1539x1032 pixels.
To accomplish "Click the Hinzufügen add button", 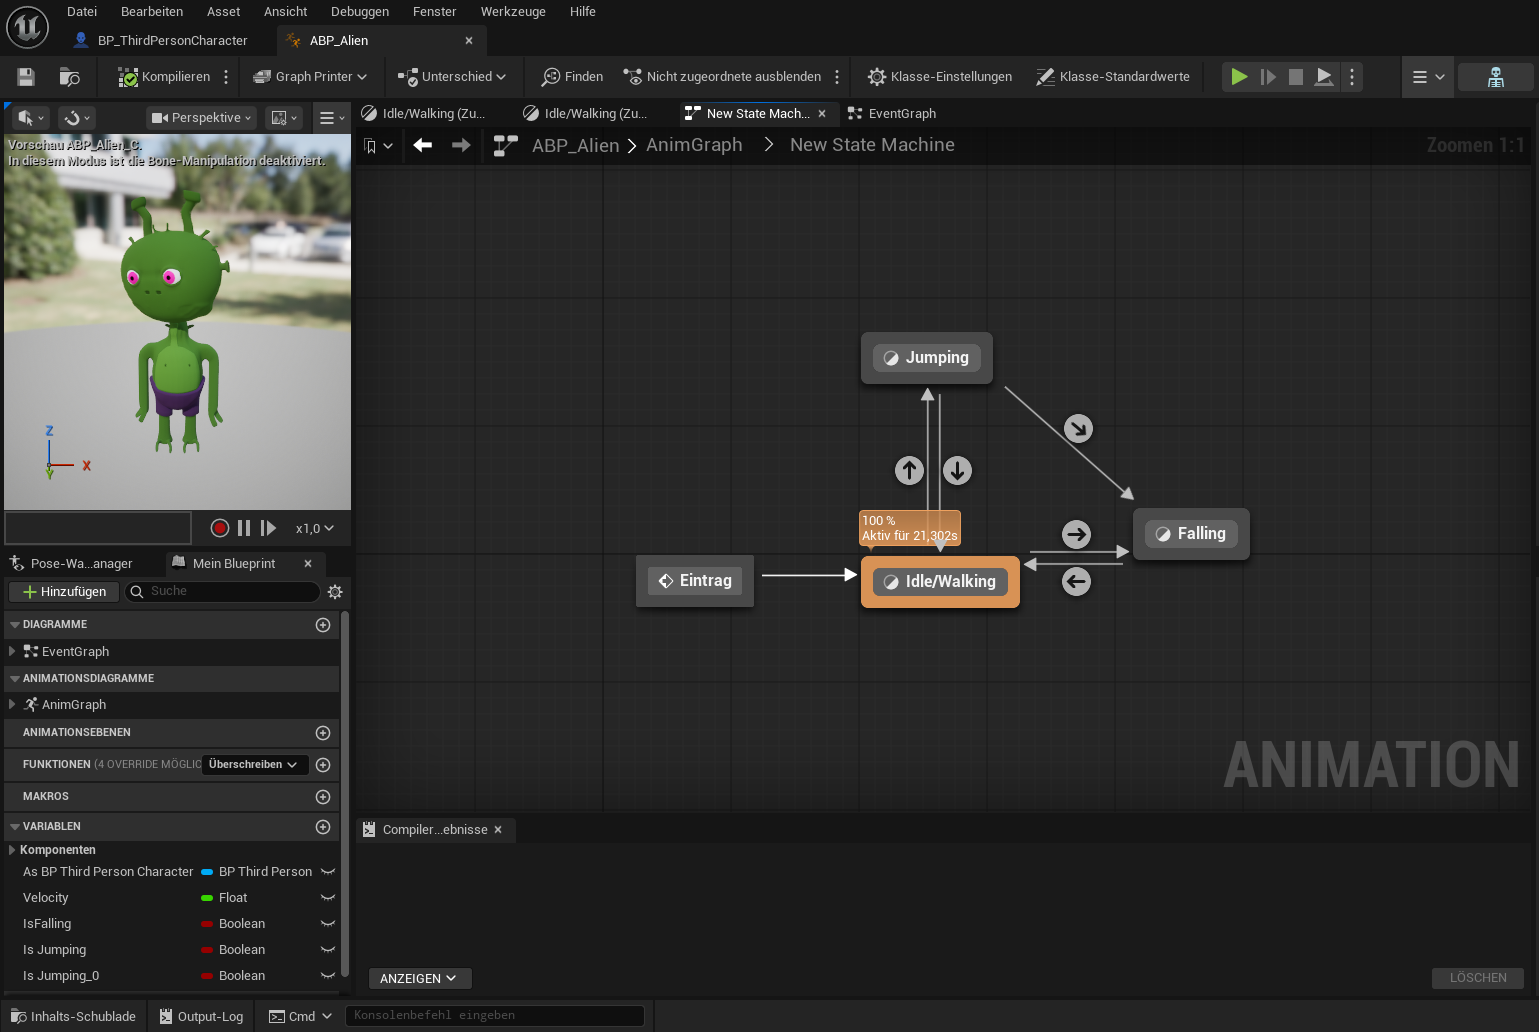I will pyautogui.click(x=64, y=592).
